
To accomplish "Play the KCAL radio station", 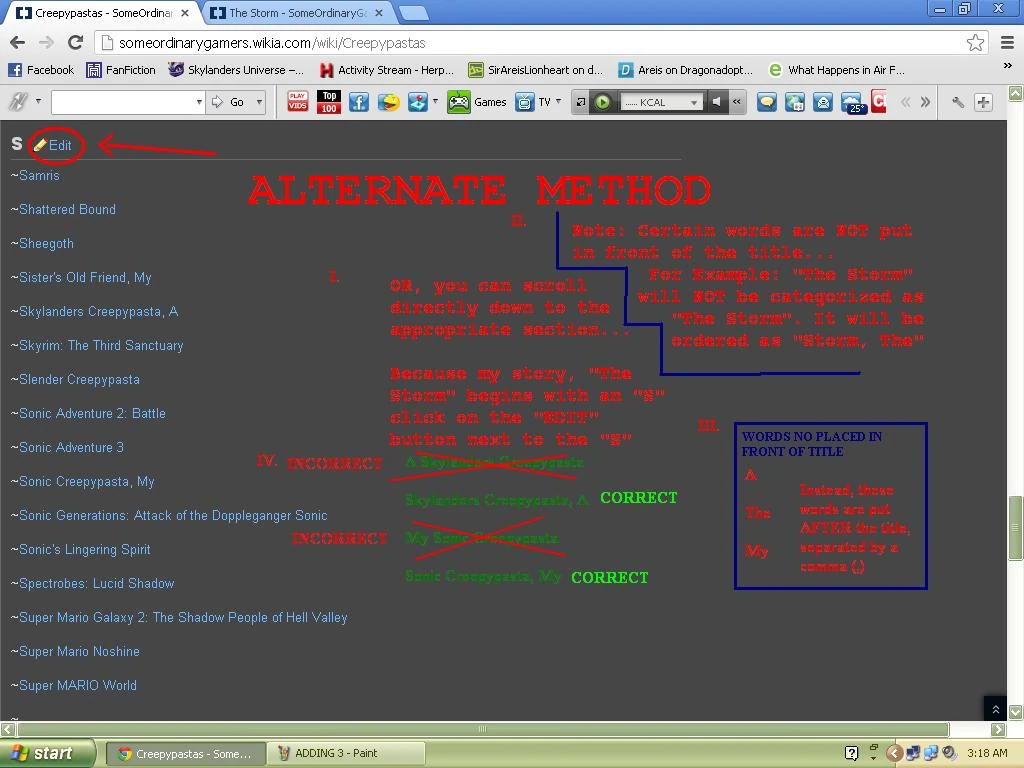I will point(602,102).
